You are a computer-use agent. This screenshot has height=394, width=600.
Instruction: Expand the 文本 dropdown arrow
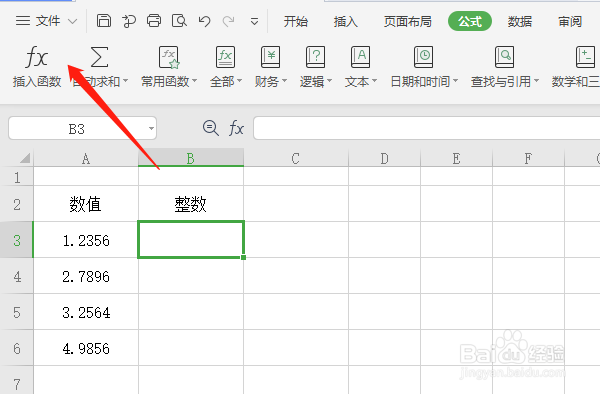[374, 81]
